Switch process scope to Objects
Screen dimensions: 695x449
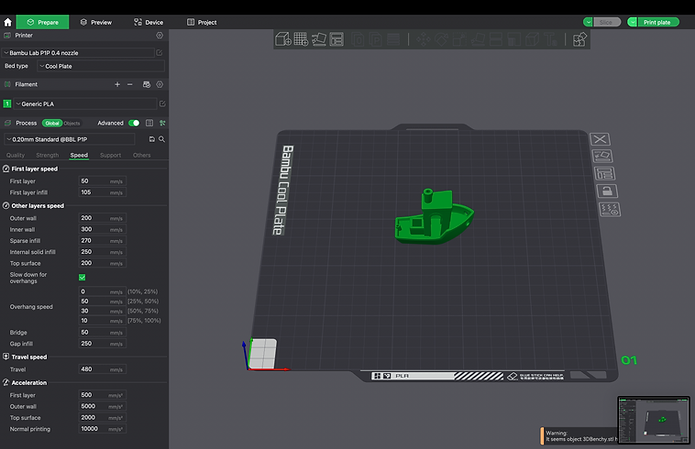72,123
